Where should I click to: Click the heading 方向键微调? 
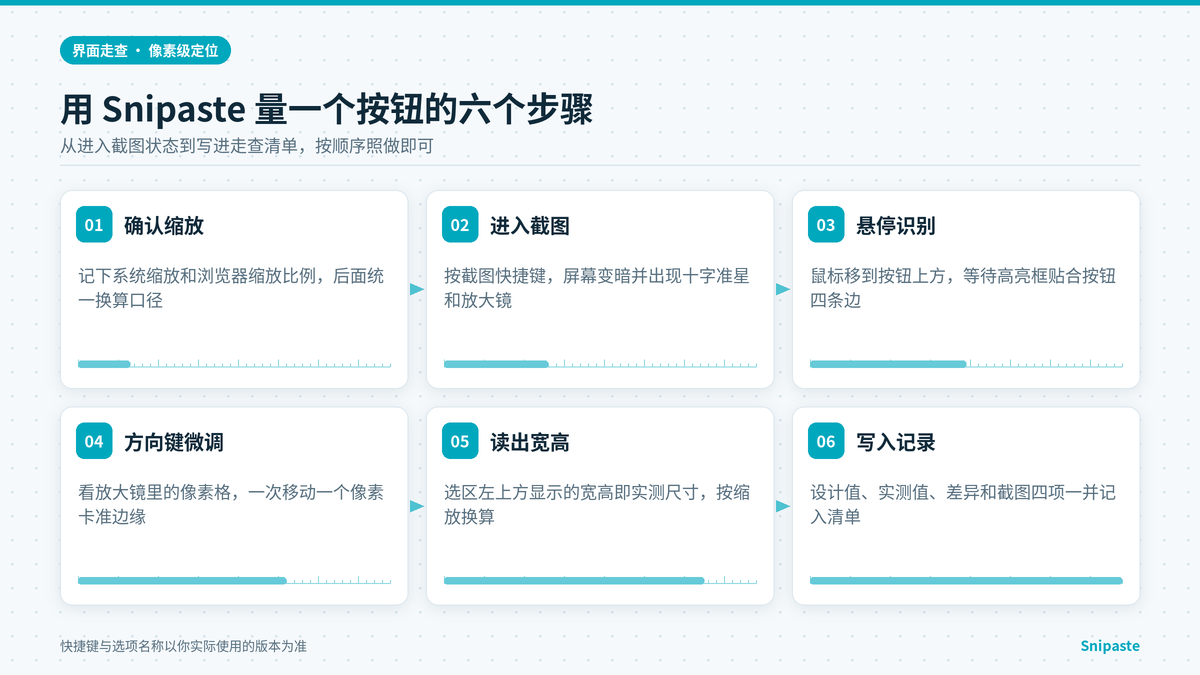click(x=174, y=442)
